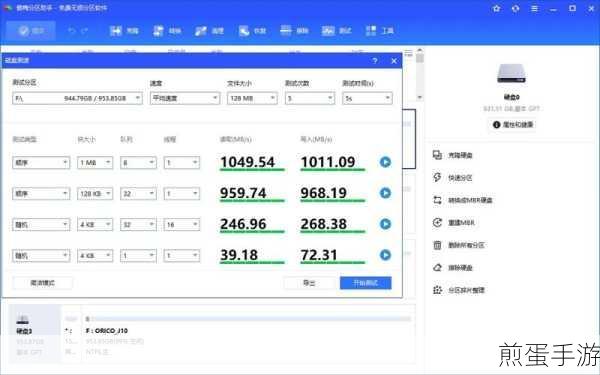Click the Undo arrow in toolbar
600x375 pixels.
click(x=71, y=31)
